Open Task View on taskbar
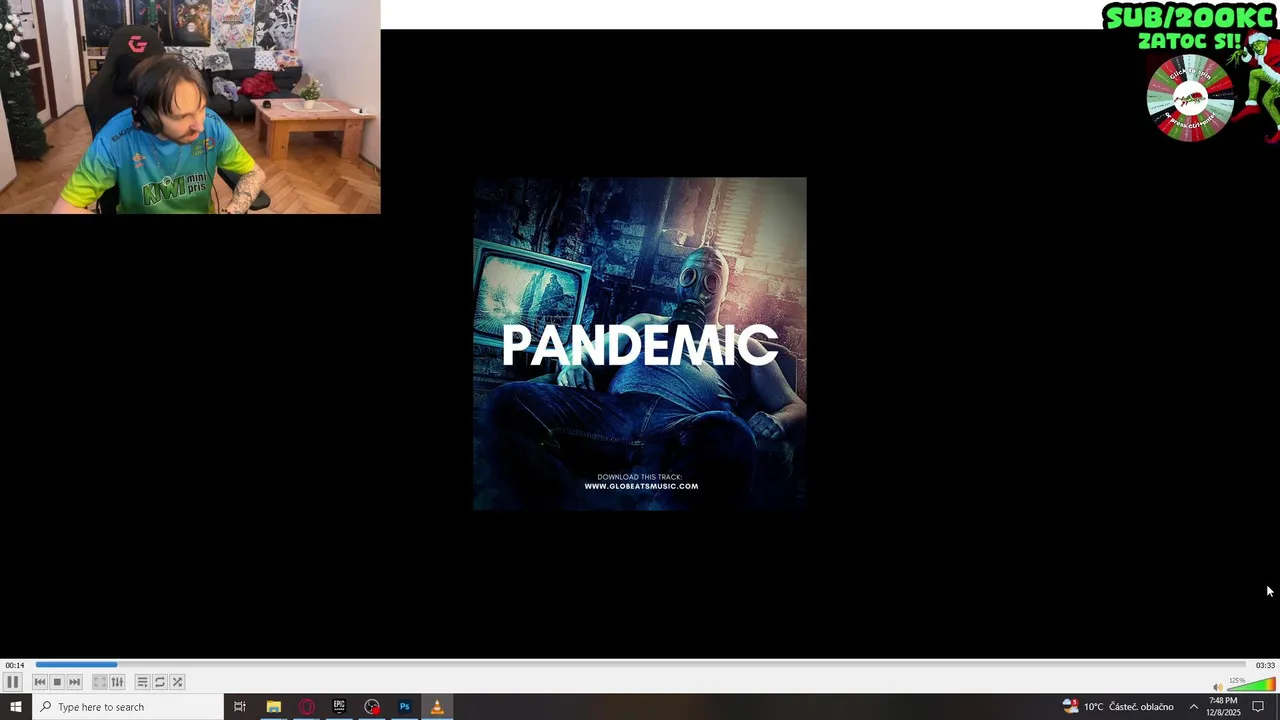This screenshot has width=1280, height=720. pyautogui.click(x=240, y=707)
